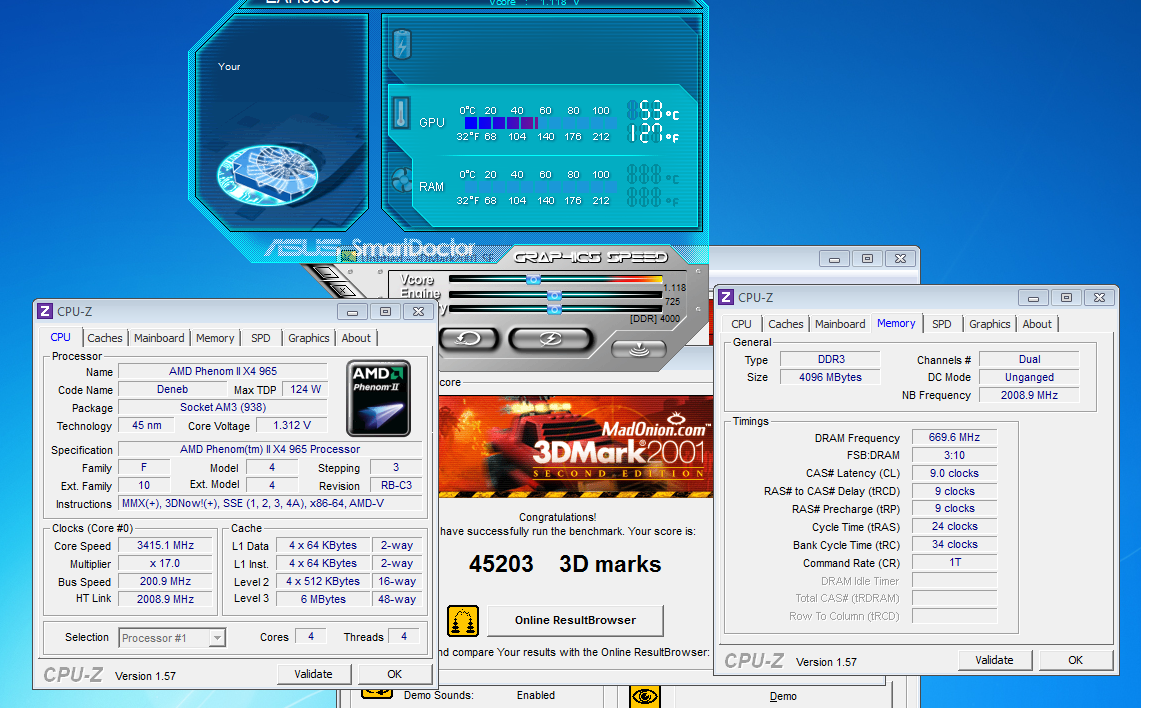Adjust the Vcore slider handle

coord(533,280)
